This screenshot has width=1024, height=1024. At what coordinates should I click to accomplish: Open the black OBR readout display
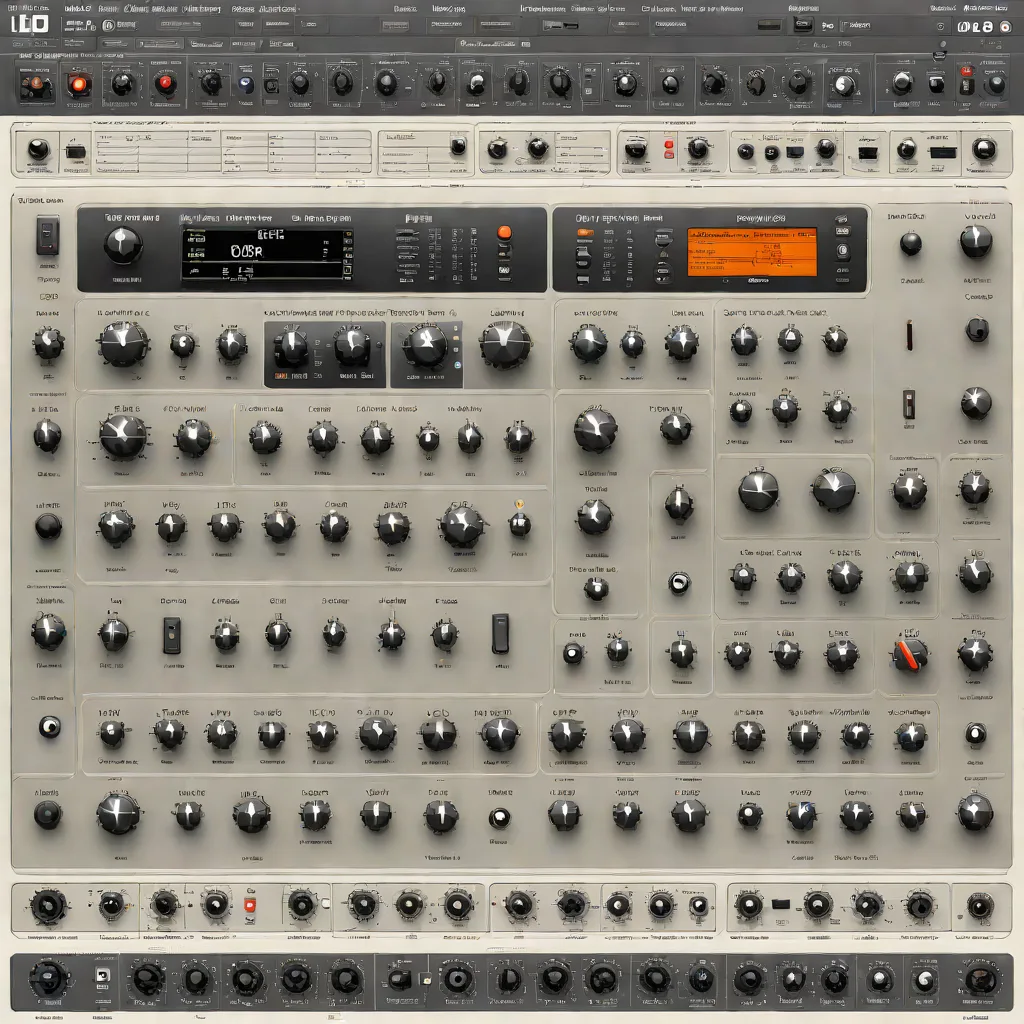pos(267,255)
